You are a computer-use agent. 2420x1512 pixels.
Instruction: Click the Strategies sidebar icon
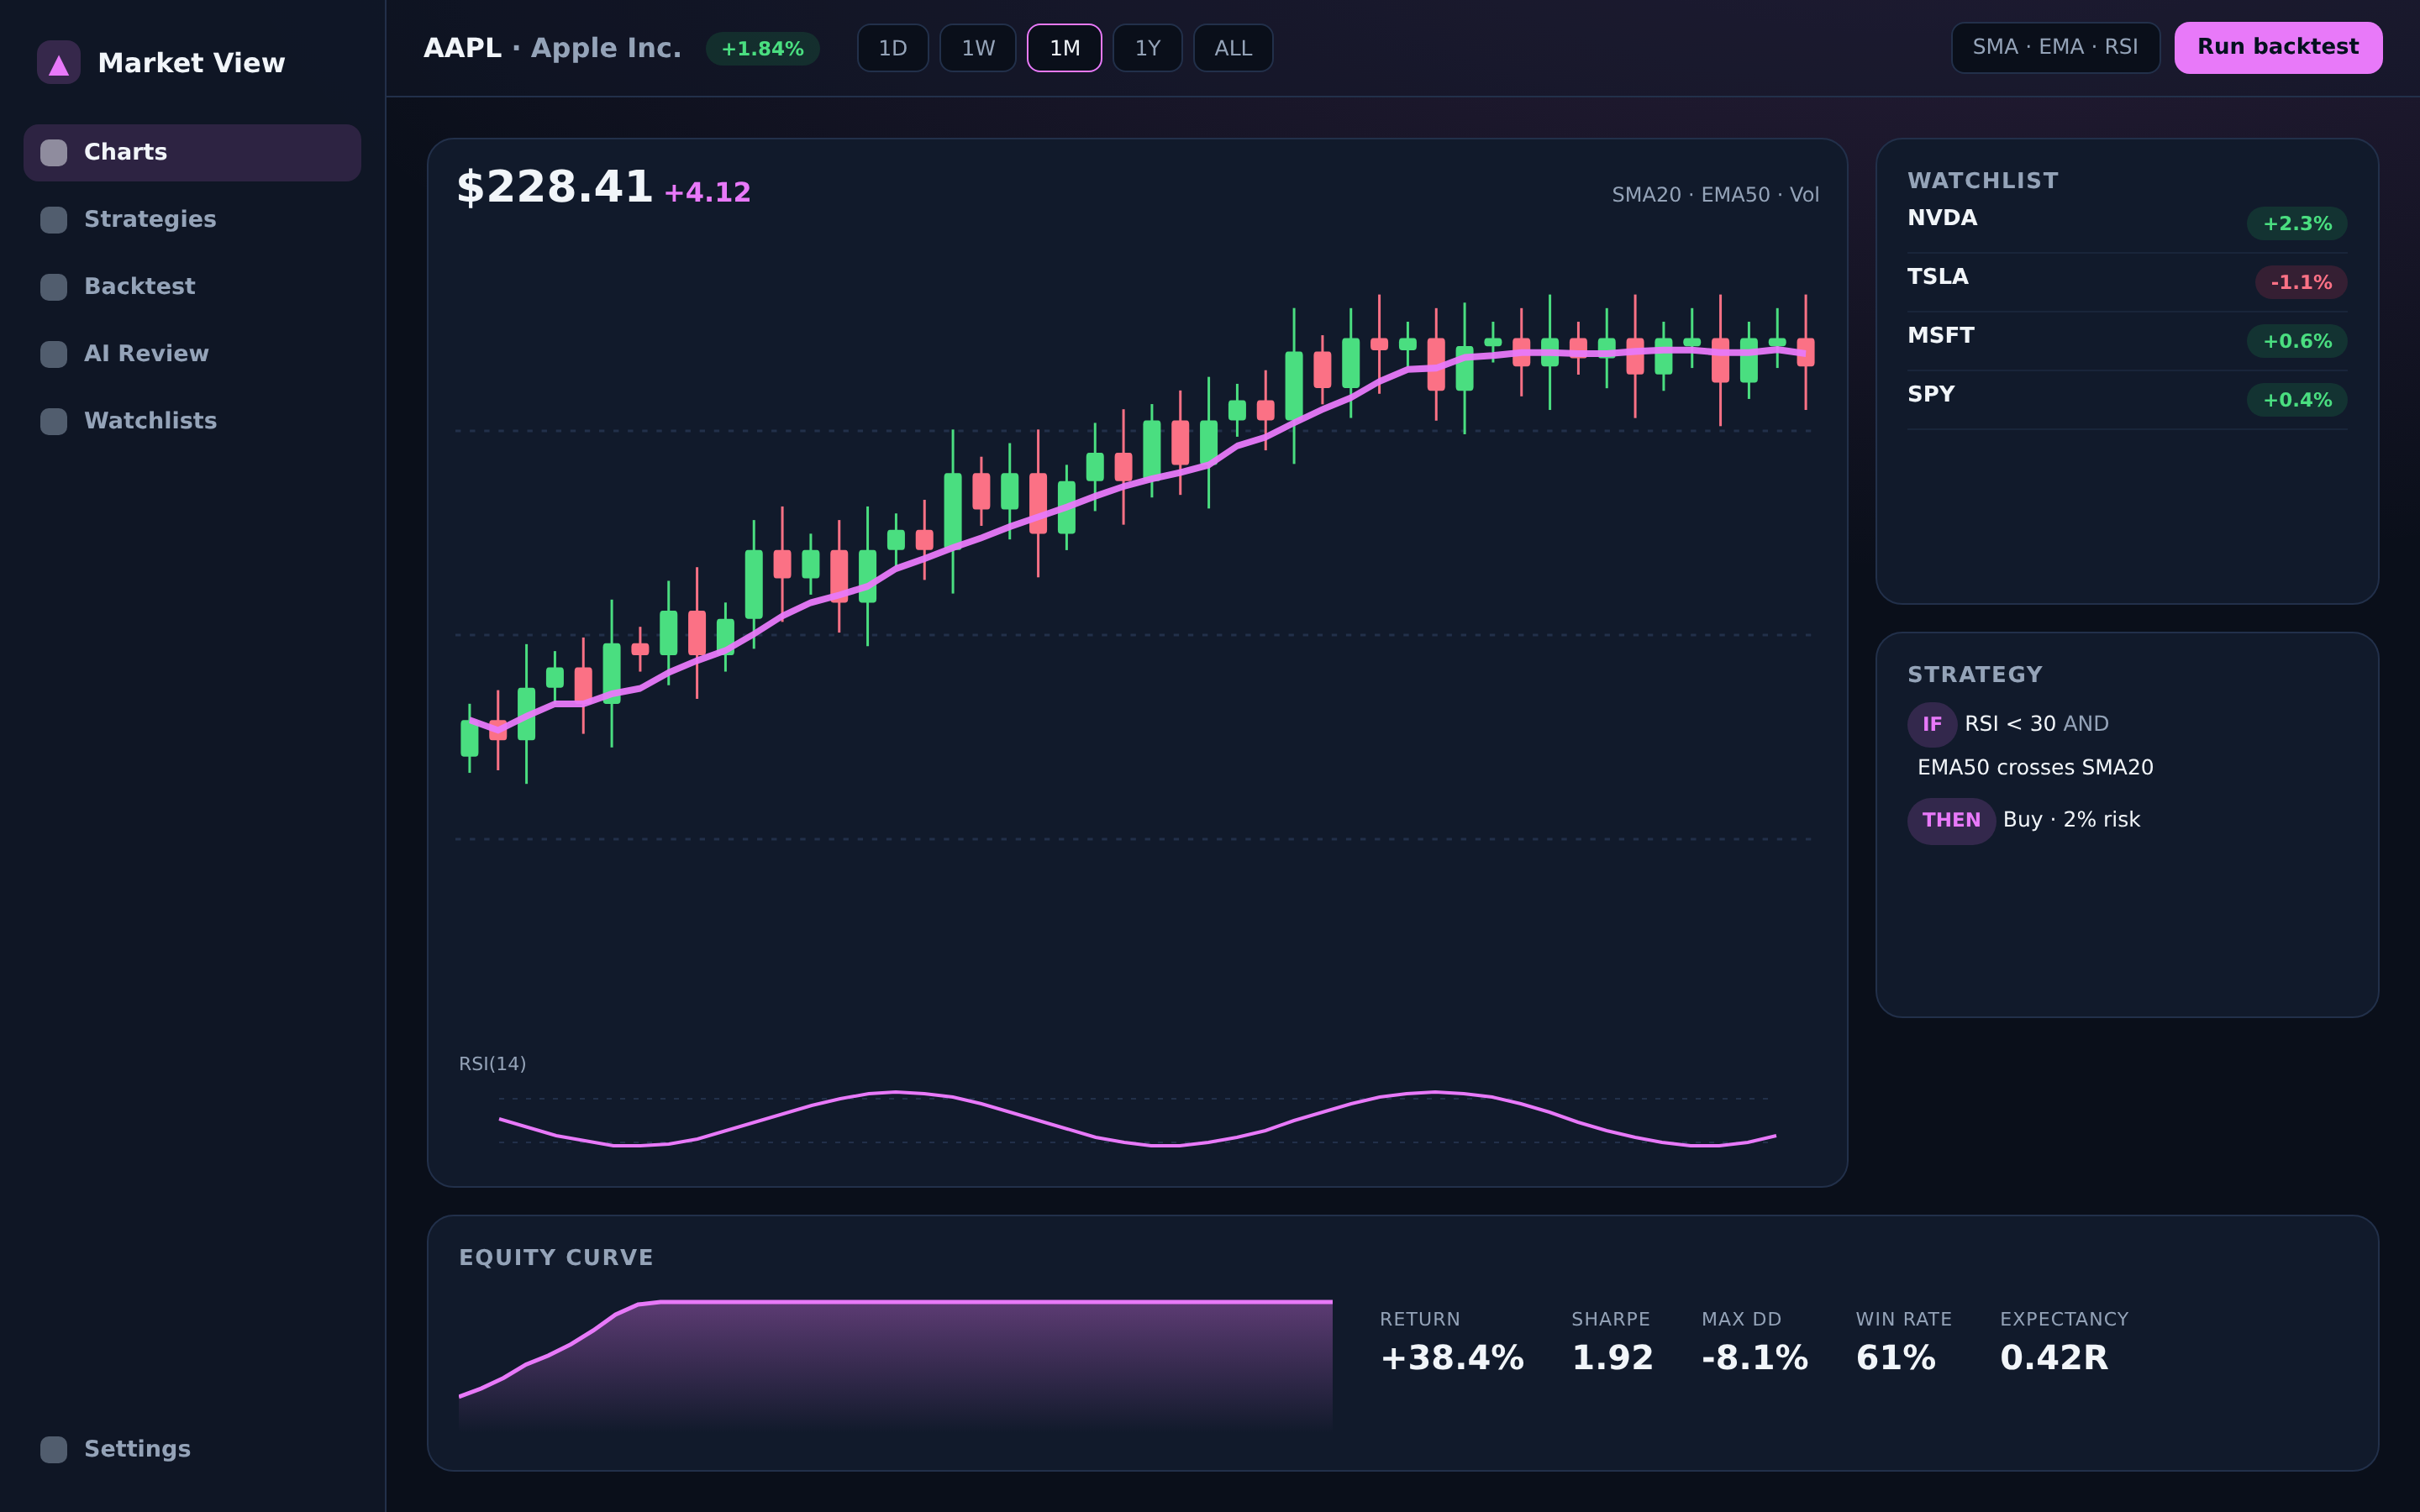(x=54, y=220)
